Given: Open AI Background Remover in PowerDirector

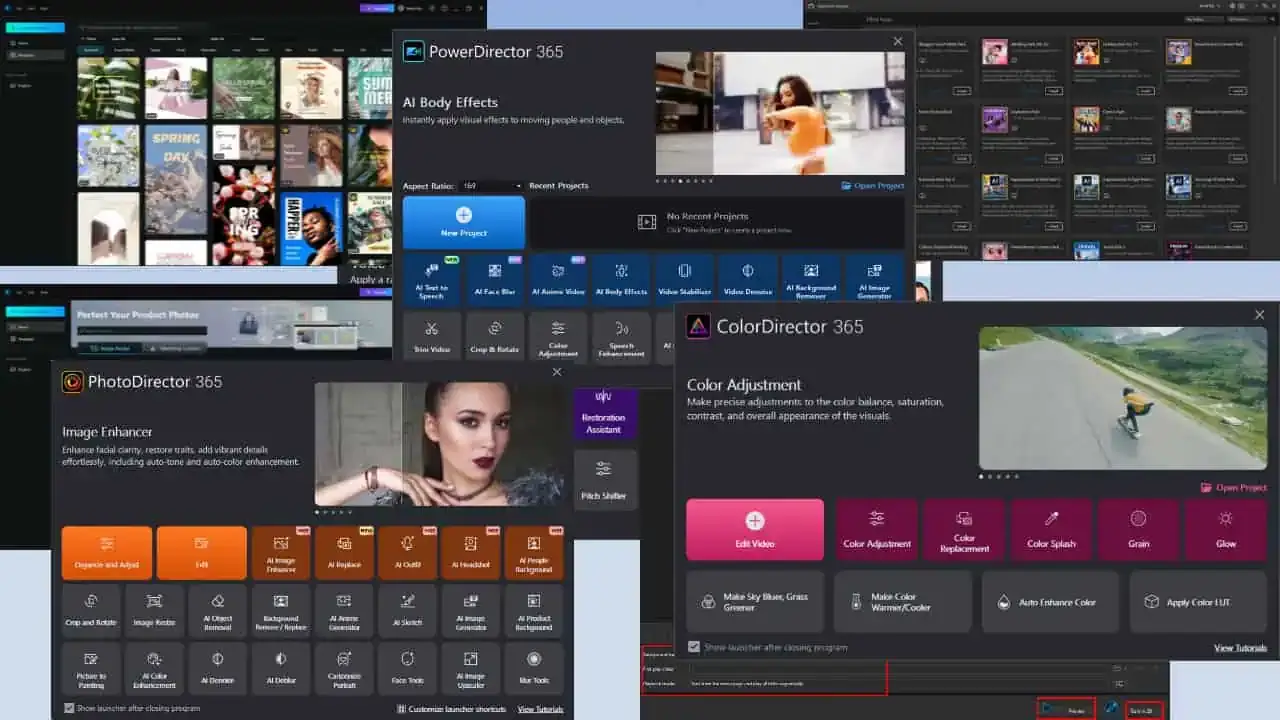Looking at the screenshot, I should point(811,279).
